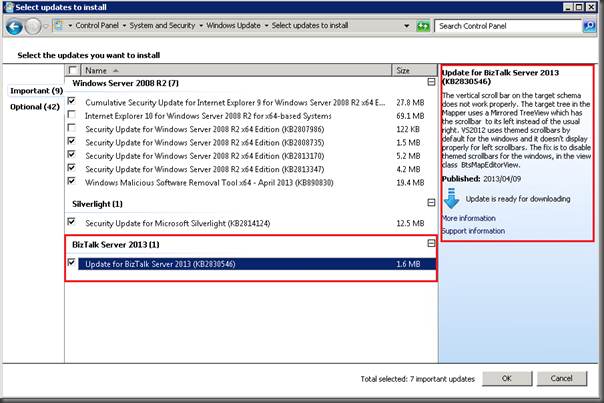
Task: Open the dropdown arrow before Windows Update
Action: tap(201, 26)
